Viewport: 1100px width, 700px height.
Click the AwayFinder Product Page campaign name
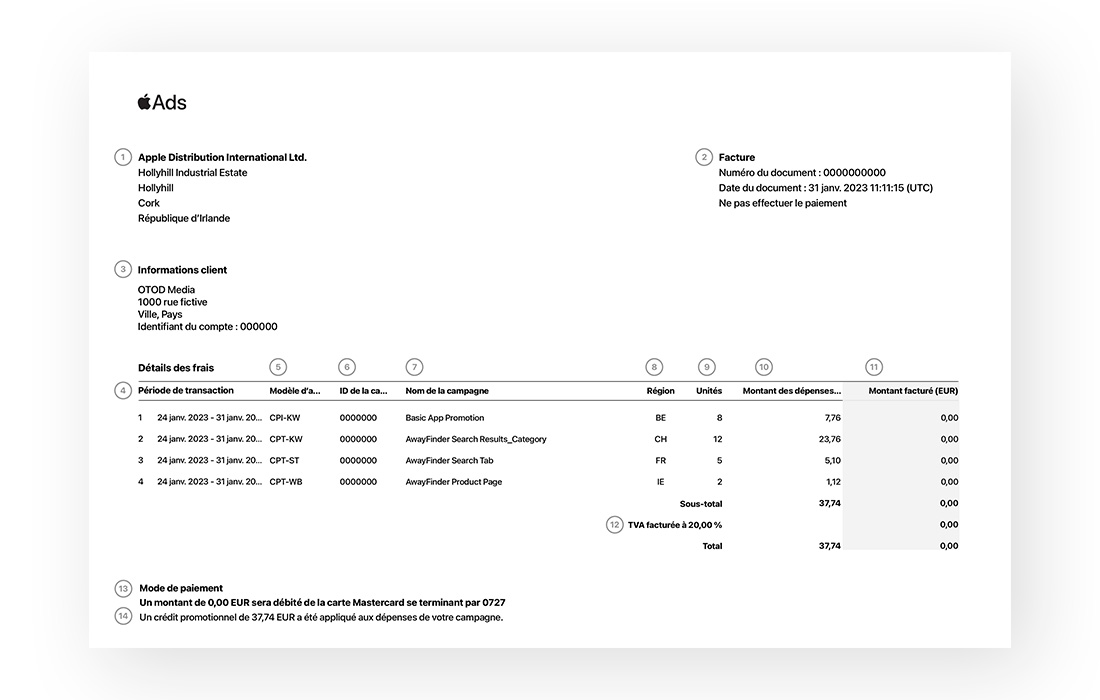tap(453, 482)
